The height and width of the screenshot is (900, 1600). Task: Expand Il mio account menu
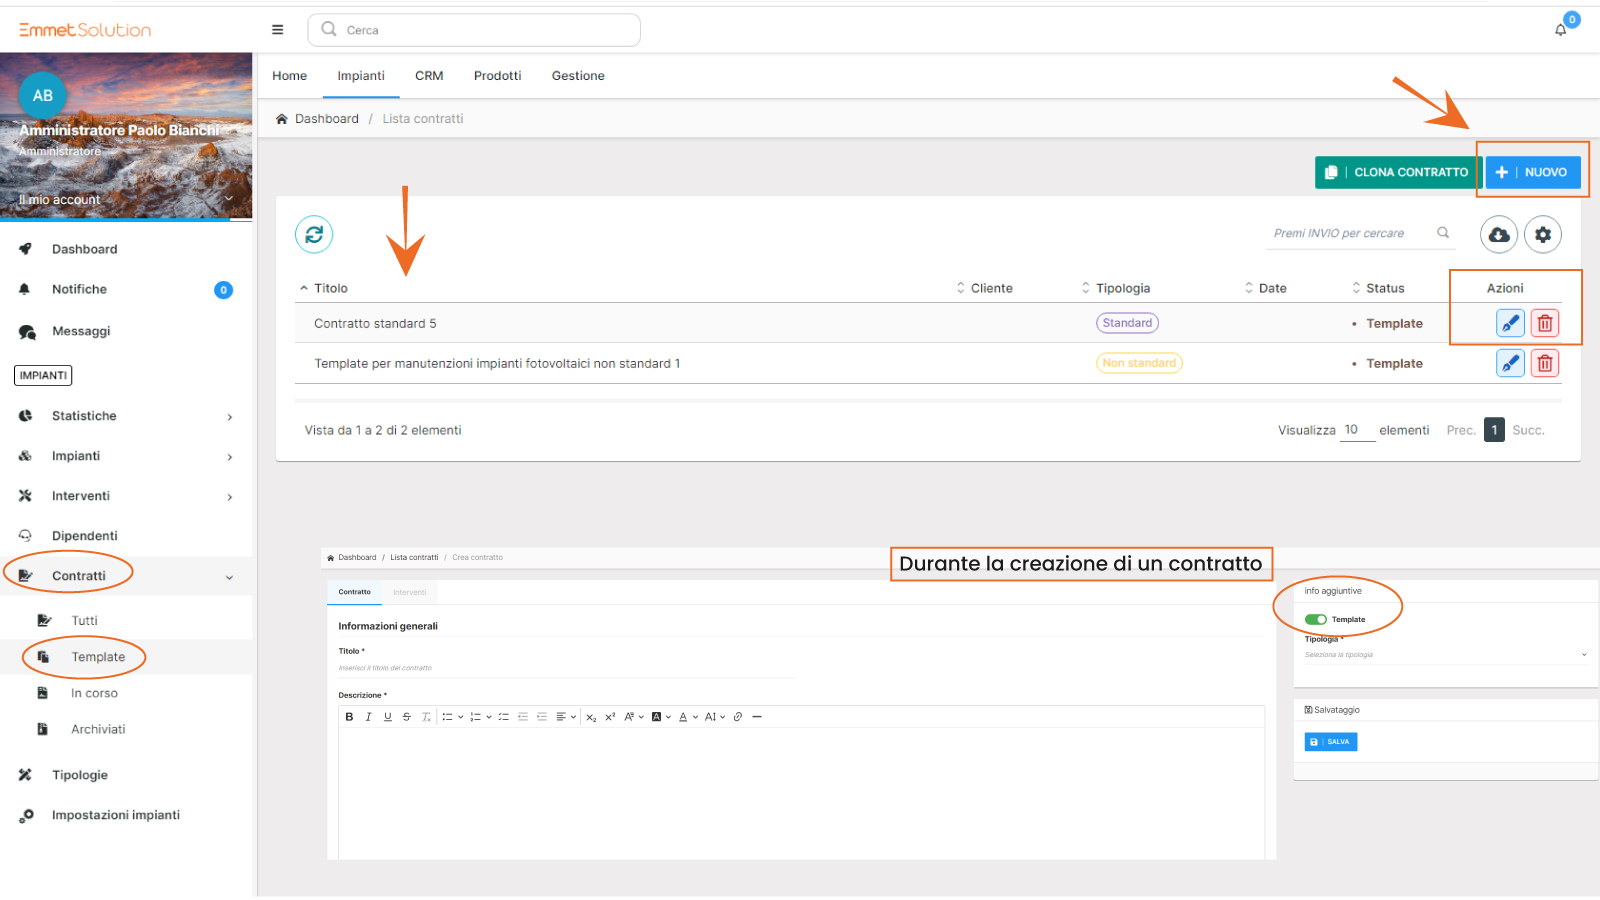[229, 199]
